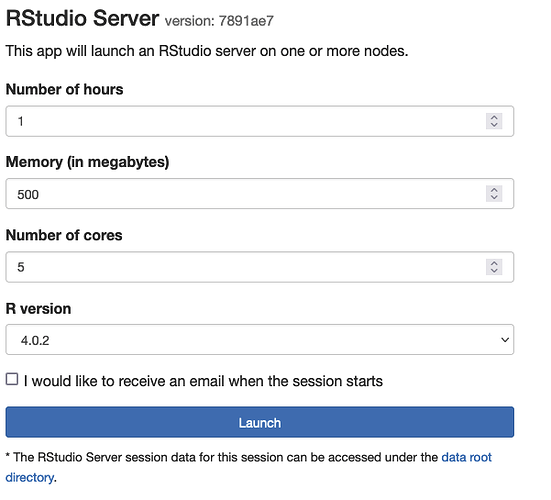Viewport: 551px width, 500px height.
Task: Increment Memory value with up arrow
Action: pyautogui.click(x=494, y=190)
